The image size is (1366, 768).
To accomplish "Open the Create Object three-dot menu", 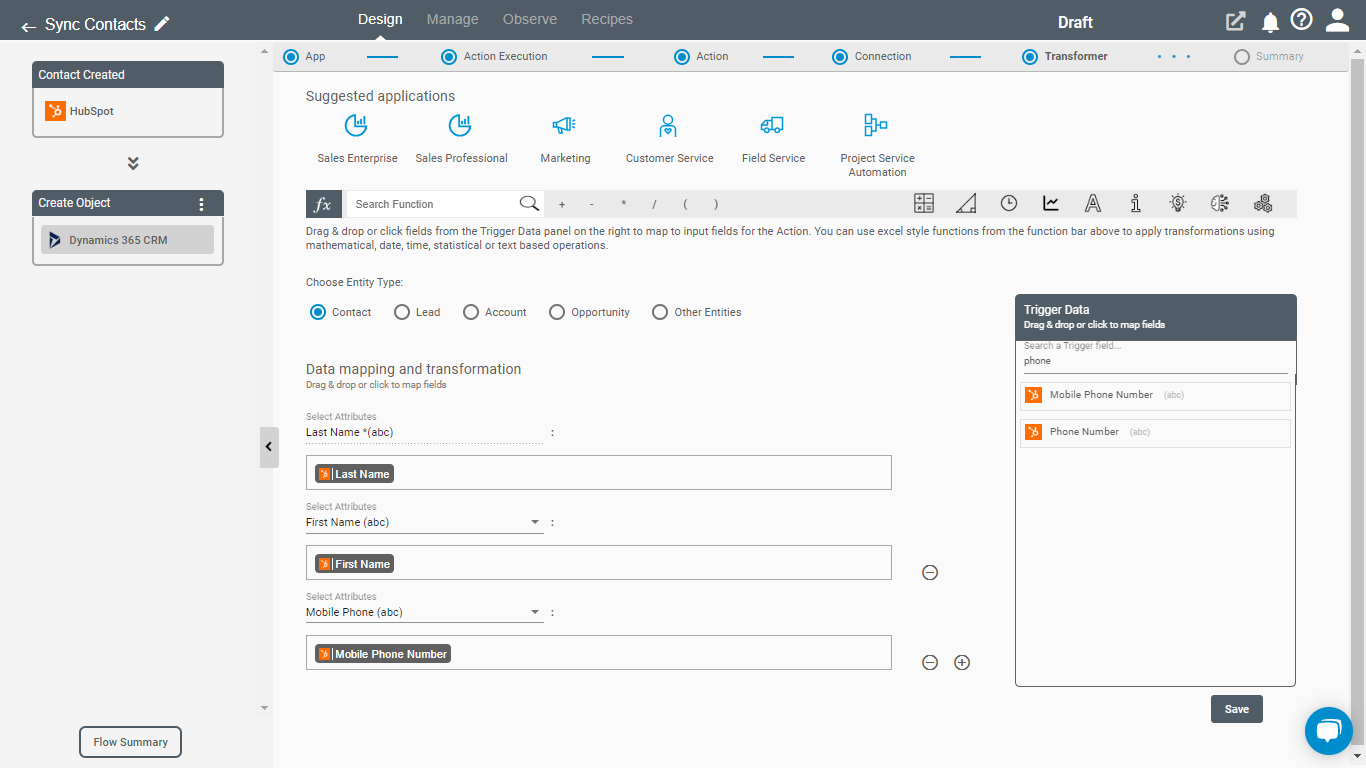I will point(201,204).
